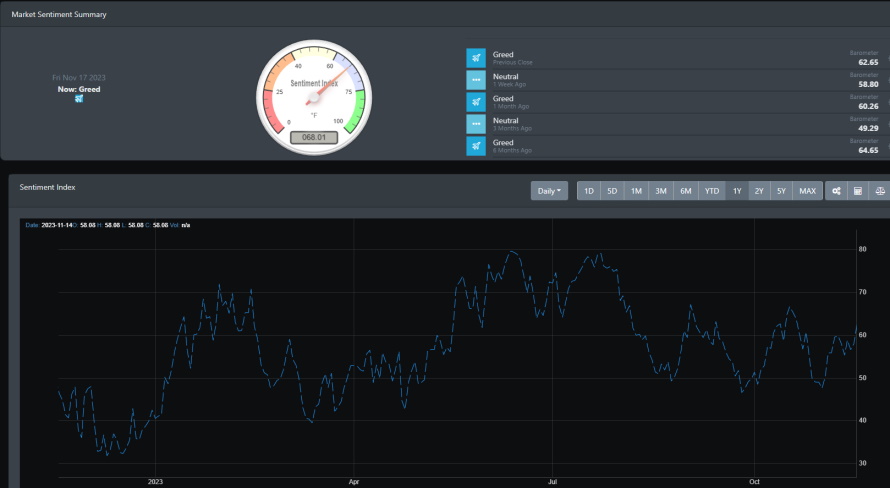Viewport: 890px width, 488px height.
Task: Click the Greed Previous Close row label
Action: [513, 58]
